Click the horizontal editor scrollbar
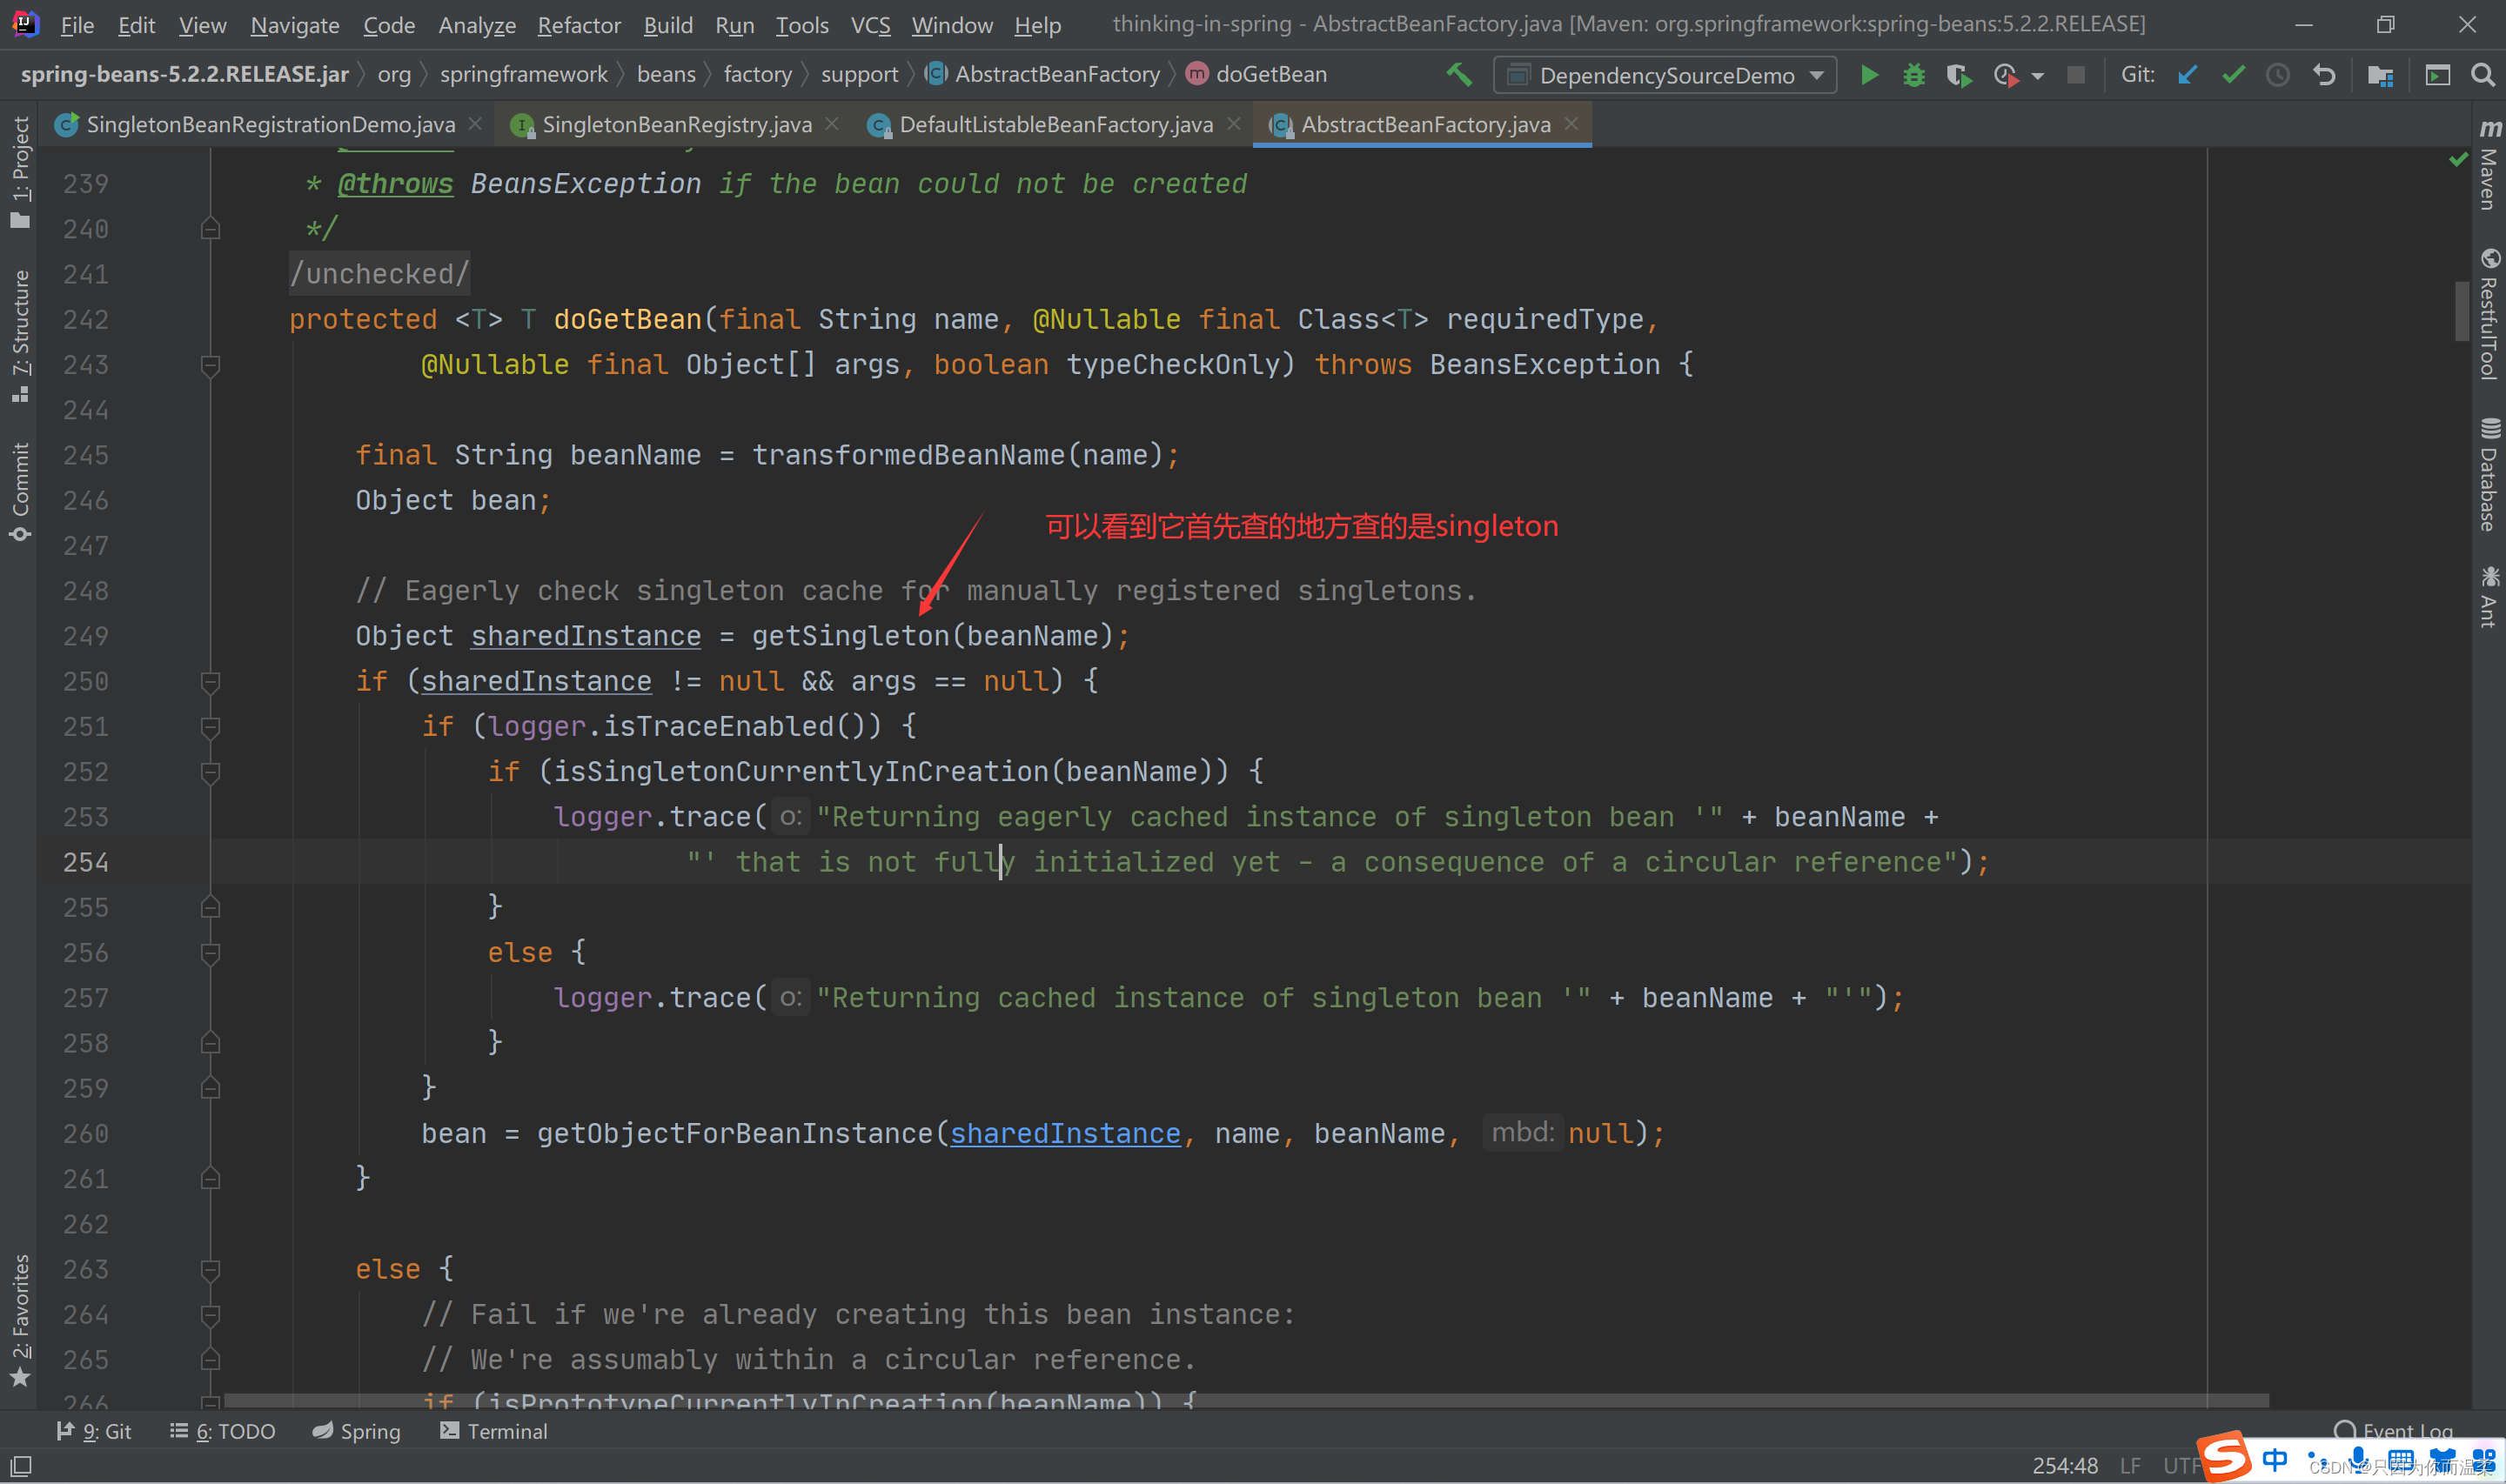The width and height of the screenshot is (2506, 1484). (1246, 1400)
